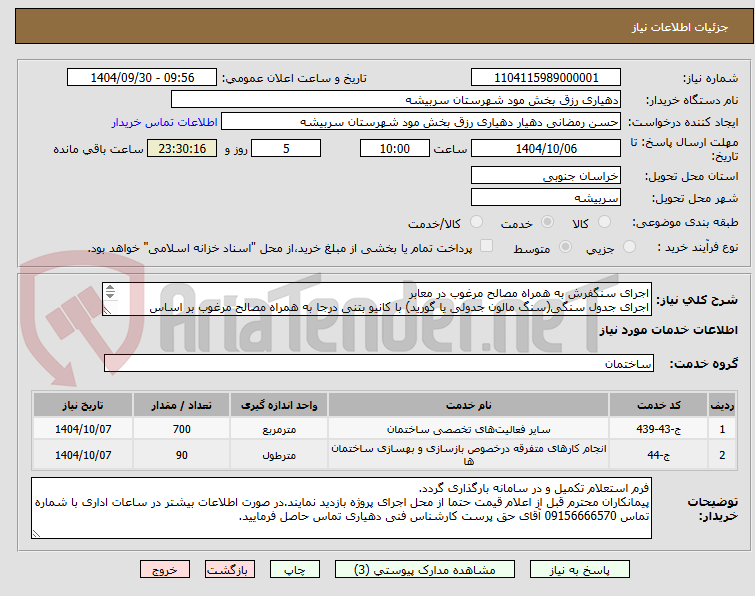Click the بازگشت back button
Viewport: 755px width, 596px height.
coord(230,569)
